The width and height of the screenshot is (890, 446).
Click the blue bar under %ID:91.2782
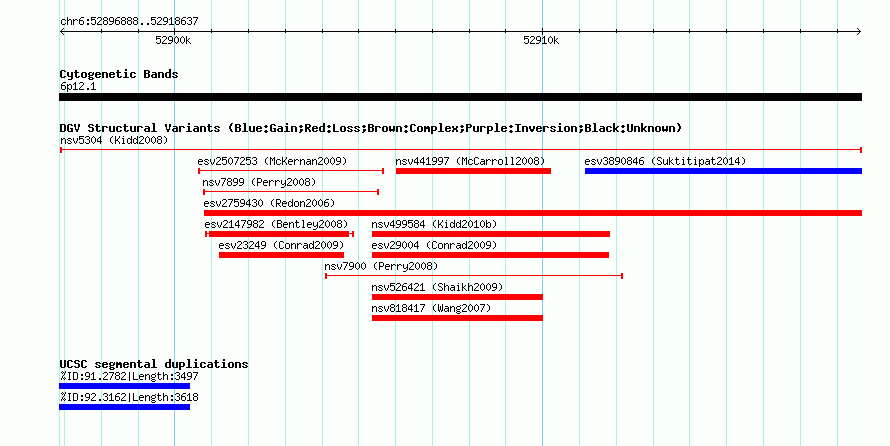pyautogui.click(x=124, y=386)
